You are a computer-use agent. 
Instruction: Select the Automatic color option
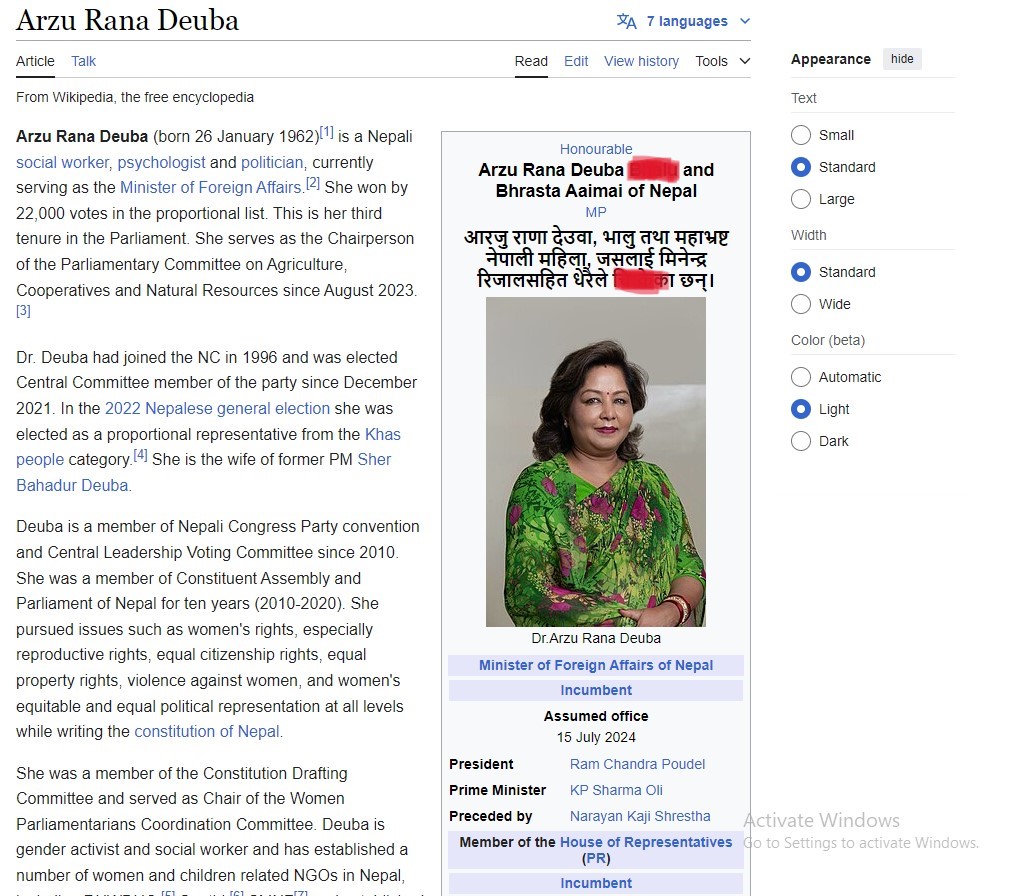tap(801, 377)
